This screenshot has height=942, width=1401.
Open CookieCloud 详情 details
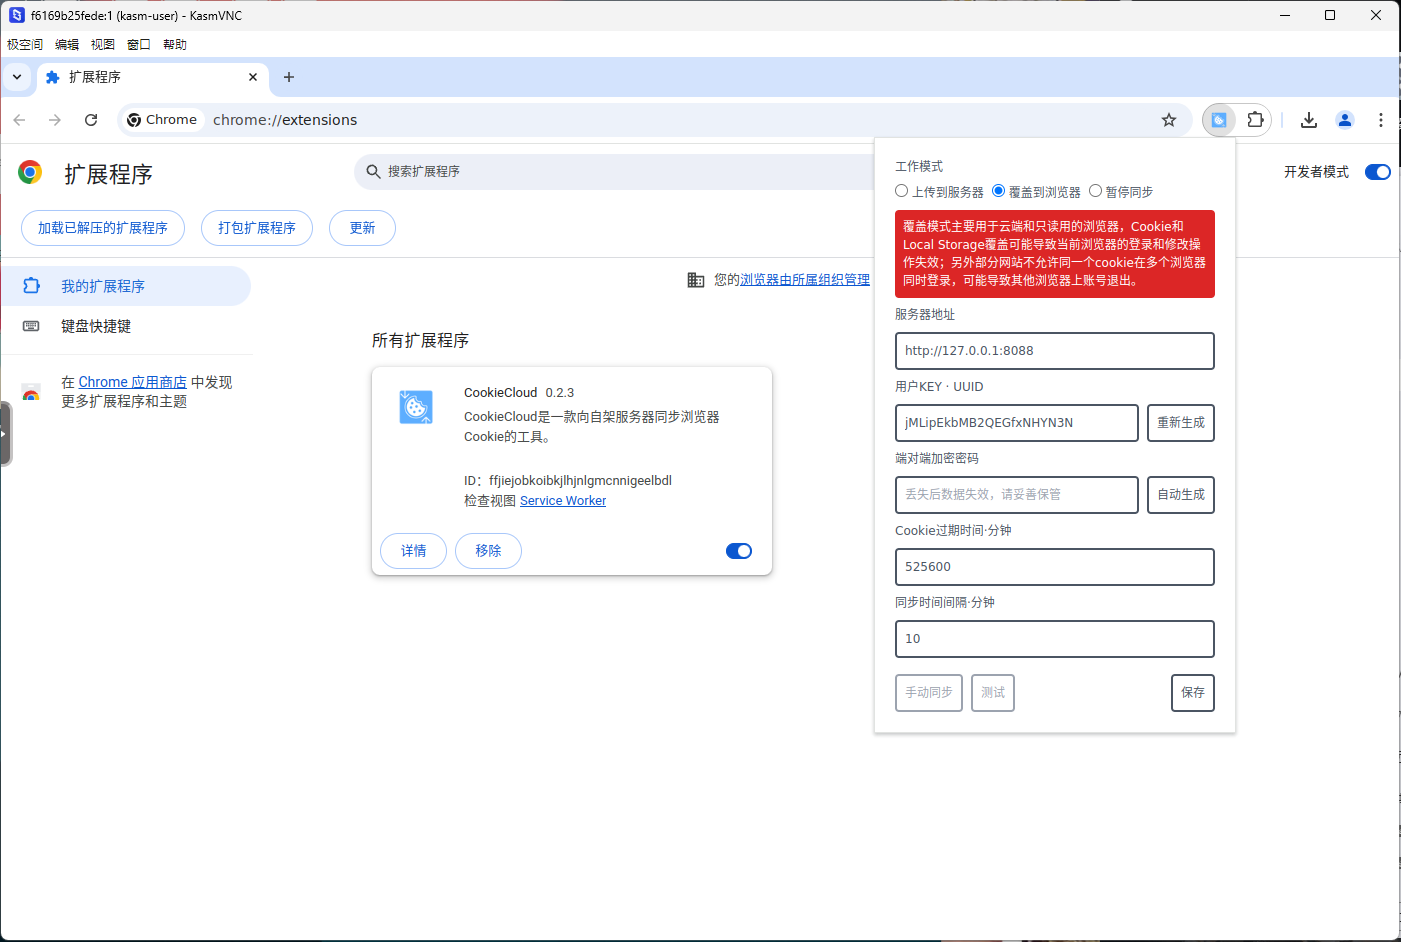click(x=413, y=551)
